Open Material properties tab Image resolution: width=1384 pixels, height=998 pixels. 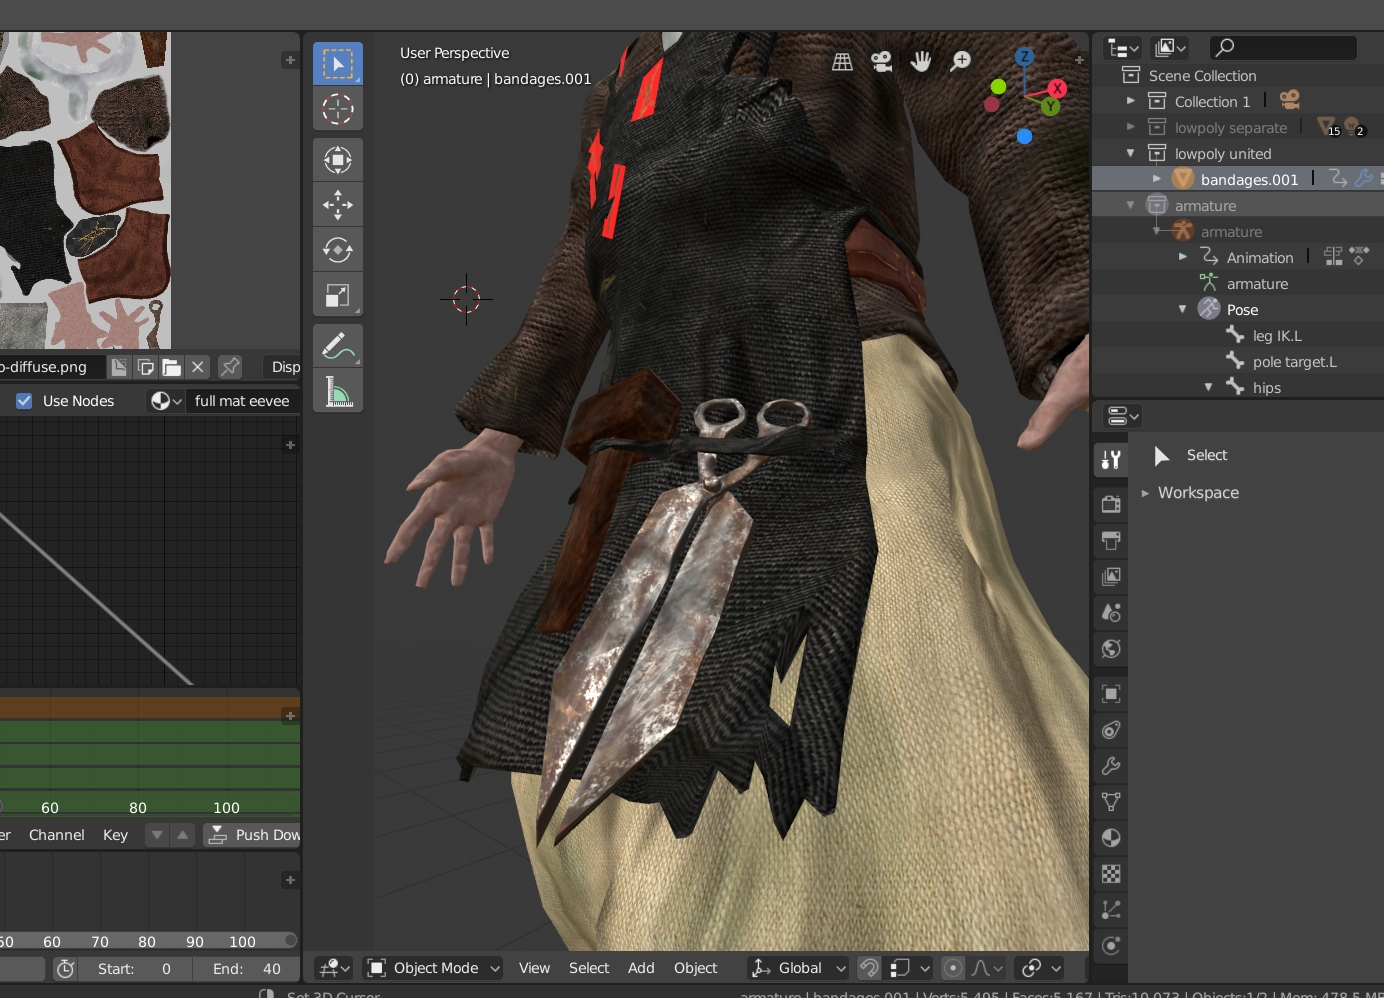point(1111,838)
